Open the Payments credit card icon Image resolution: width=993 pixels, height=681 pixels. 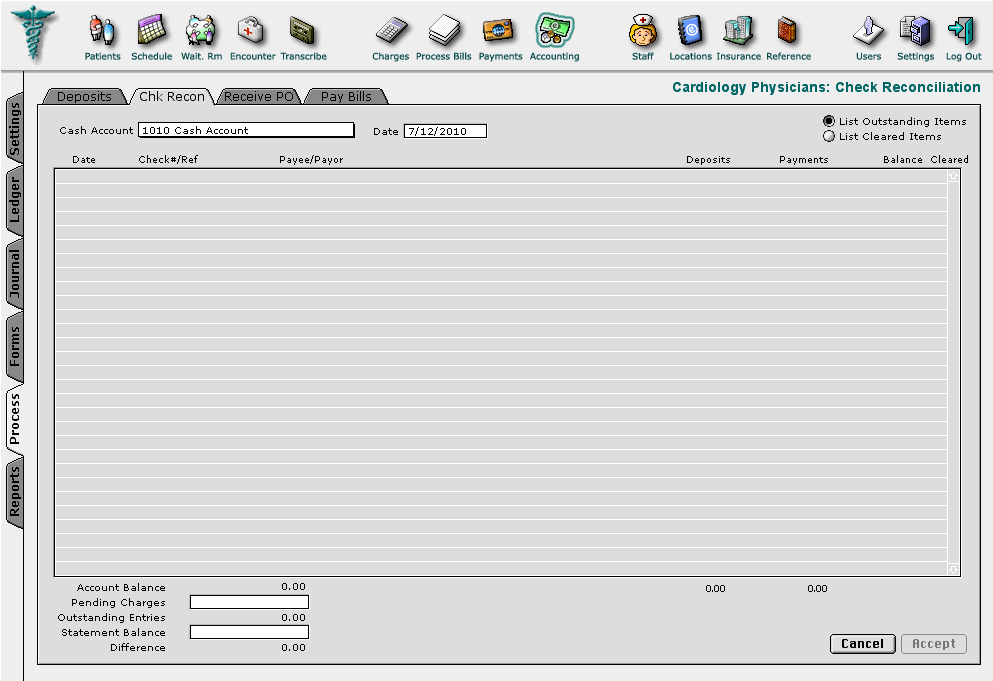click(499, 31)
